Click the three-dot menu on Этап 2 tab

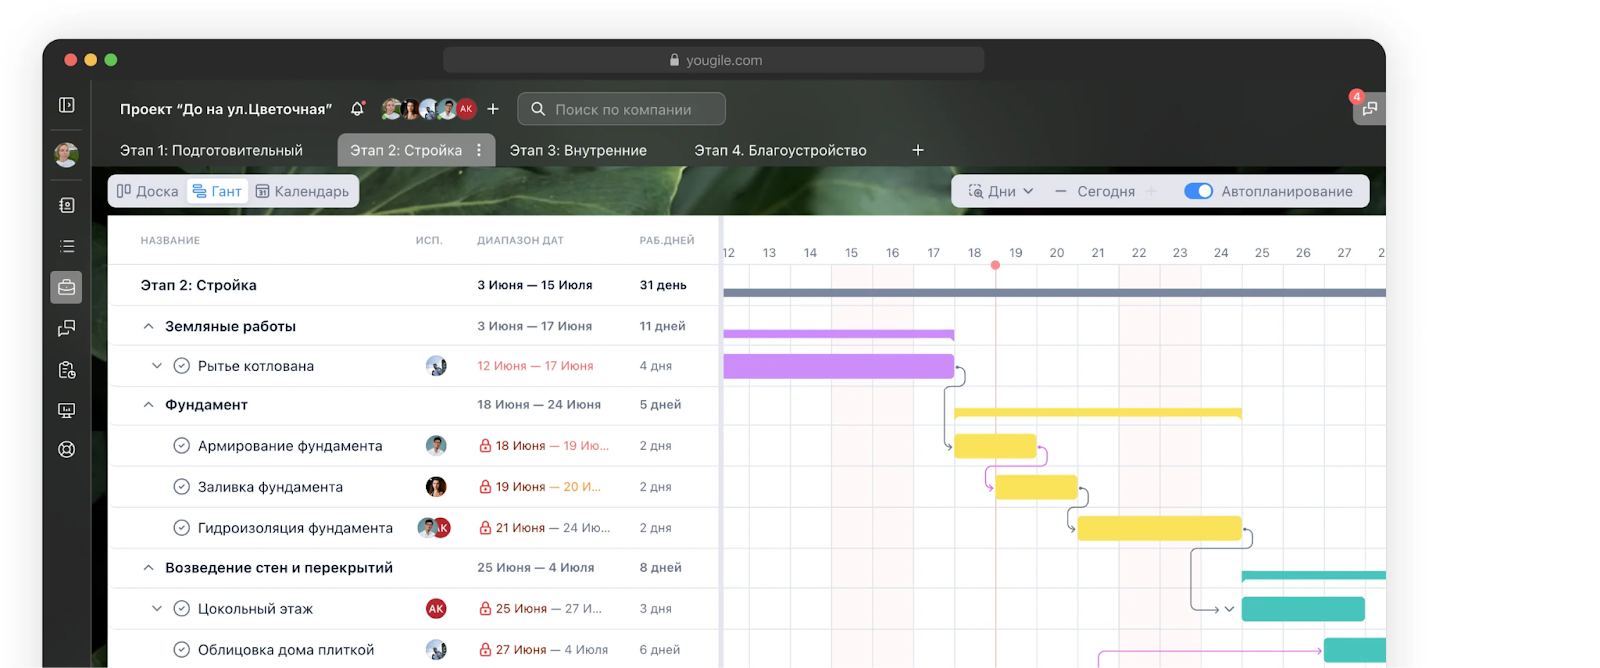point(479,150)
